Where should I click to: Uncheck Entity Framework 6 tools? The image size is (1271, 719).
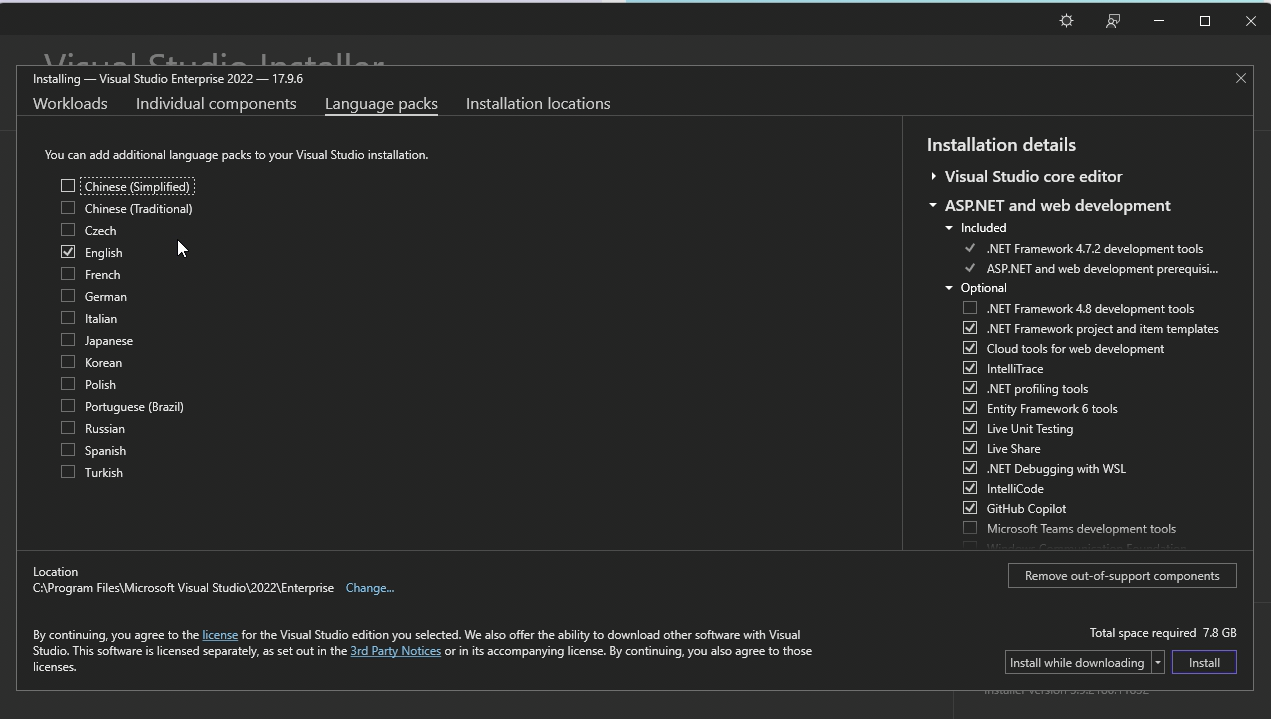pyautogui.click(x=970, y=408)
